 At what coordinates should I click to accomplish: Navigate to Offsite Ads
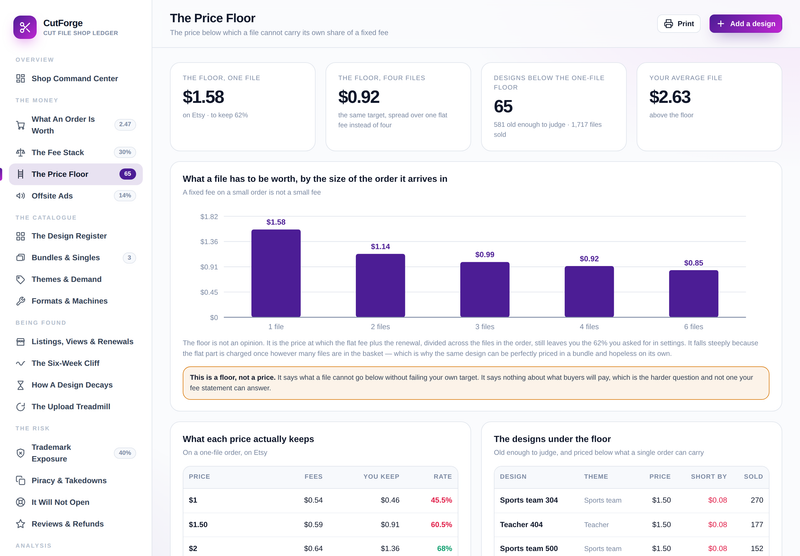[x=76, y=196]
